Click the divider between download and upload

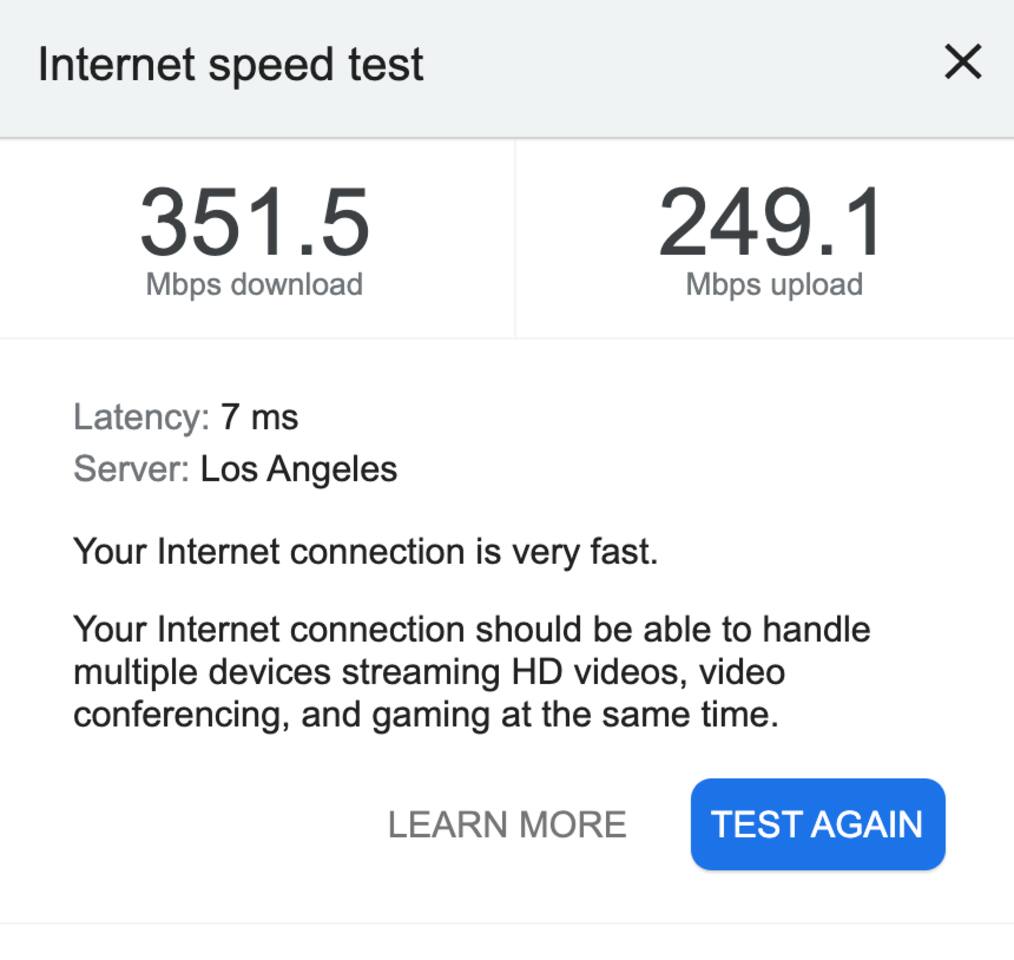pos(515,238)
